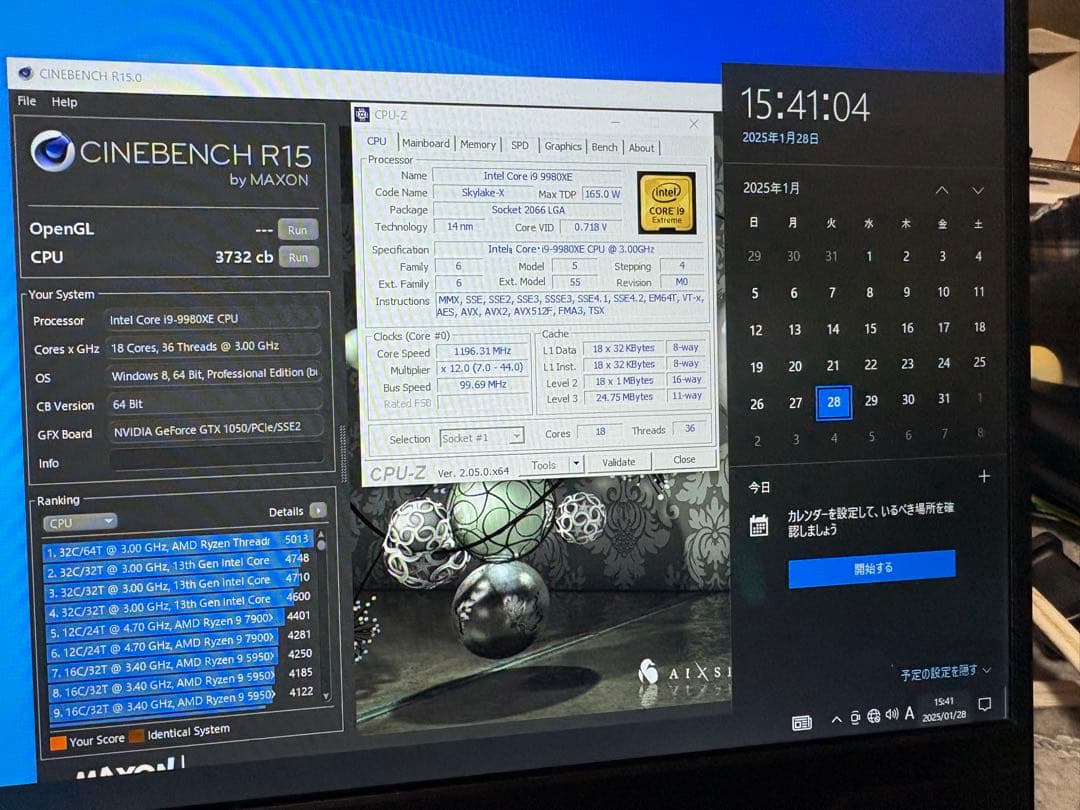The height and width of the screenshot is (810, 1080).
Task: Switch to the Bench tab in CPU-Z
Action: coord(604,146)
